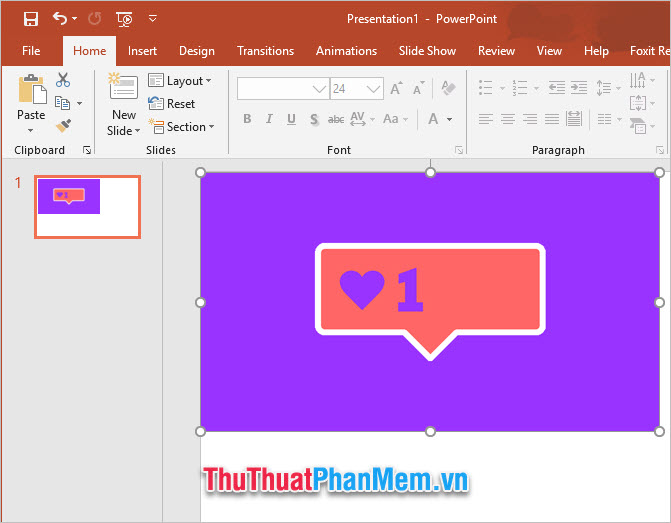The width and height of the screenshot is (671, 523).
Task: Open Paragraph dialog launcher
Action: pos(660,150)
